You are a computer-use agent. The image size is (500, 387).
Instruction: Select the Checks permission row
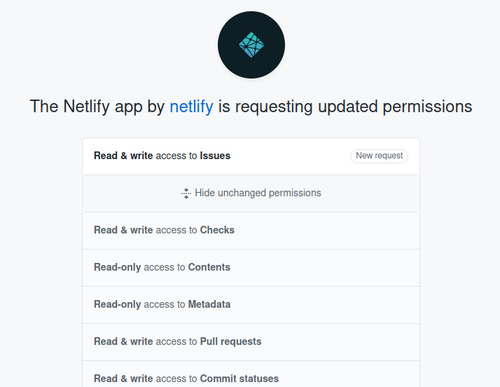coord(251,231)
